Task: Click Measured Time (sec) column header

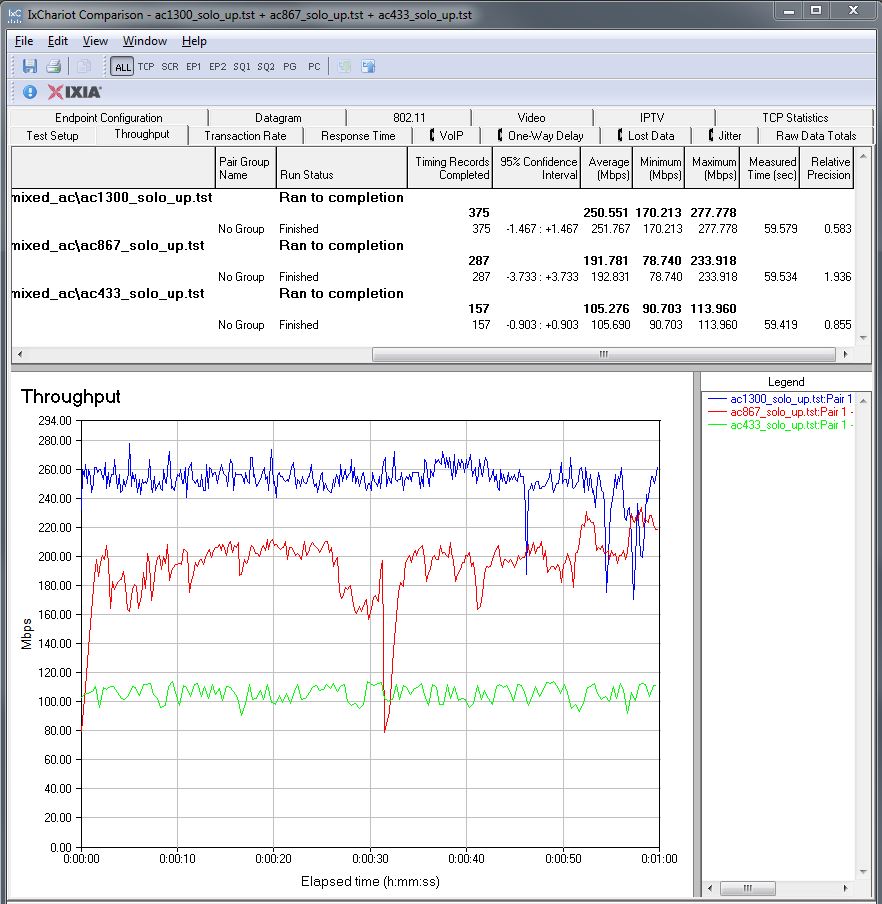Action: click(770, 168)
